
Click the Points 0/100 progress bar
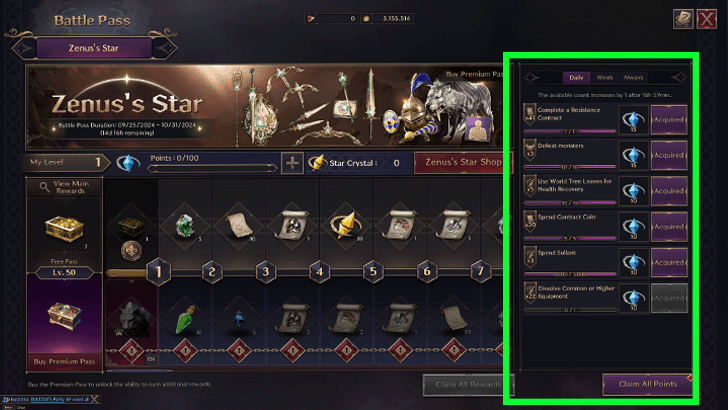coord(212,168)
